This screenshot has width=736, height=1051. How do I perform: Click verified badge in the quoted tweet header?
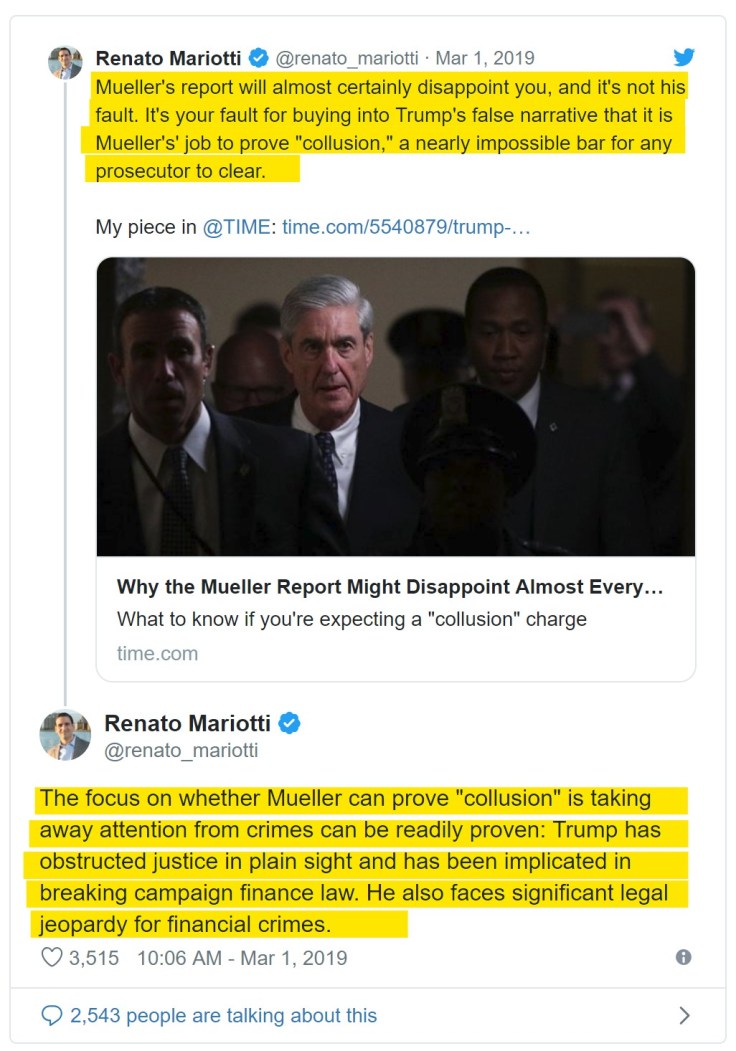(257, 58)
